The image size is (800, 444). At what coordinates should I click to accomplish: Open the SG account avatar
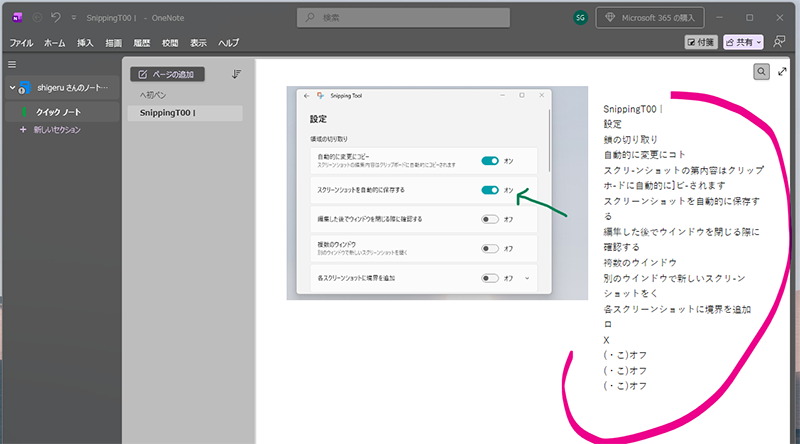[x=580, y=18]
